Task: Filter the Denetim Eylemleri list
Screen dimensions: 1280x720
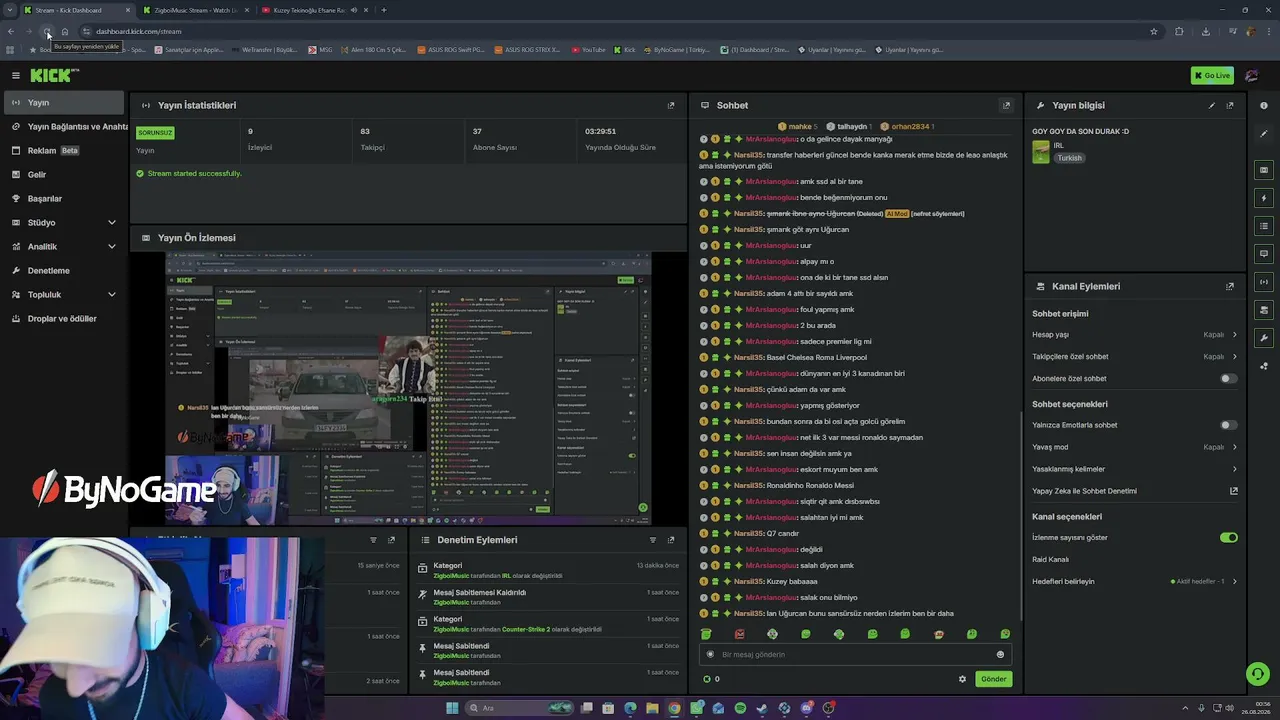Action: 653,540
